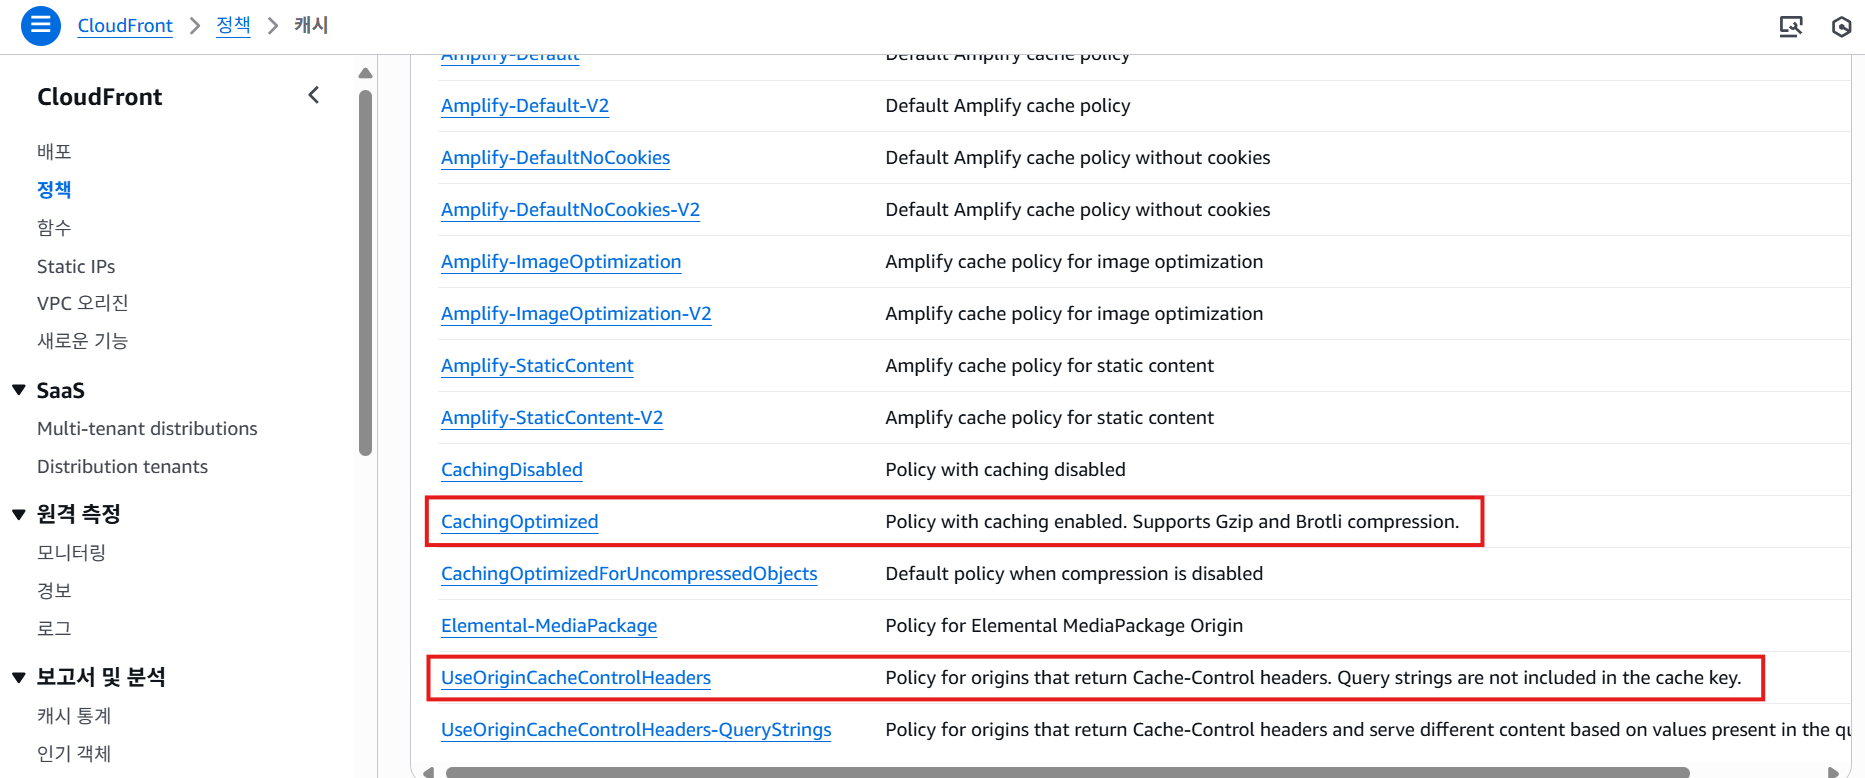1865x778 pixels.
Task: Open Multi-tenant distributions page
Action: (147, 428)
